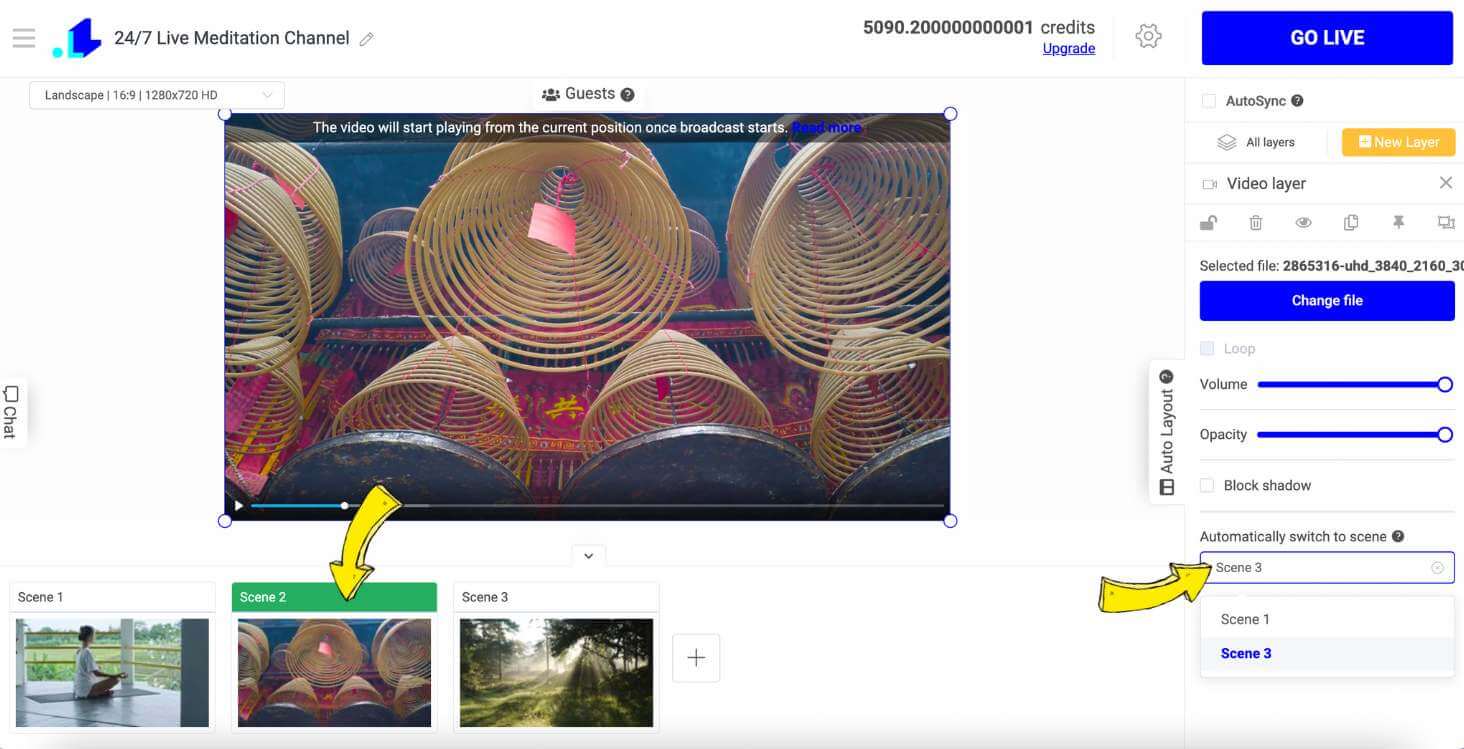Click the 24/7 Live Meditation Channel title
This screenshot has width=1464, height=749.
pyautogui.click(x=231, y=38)
